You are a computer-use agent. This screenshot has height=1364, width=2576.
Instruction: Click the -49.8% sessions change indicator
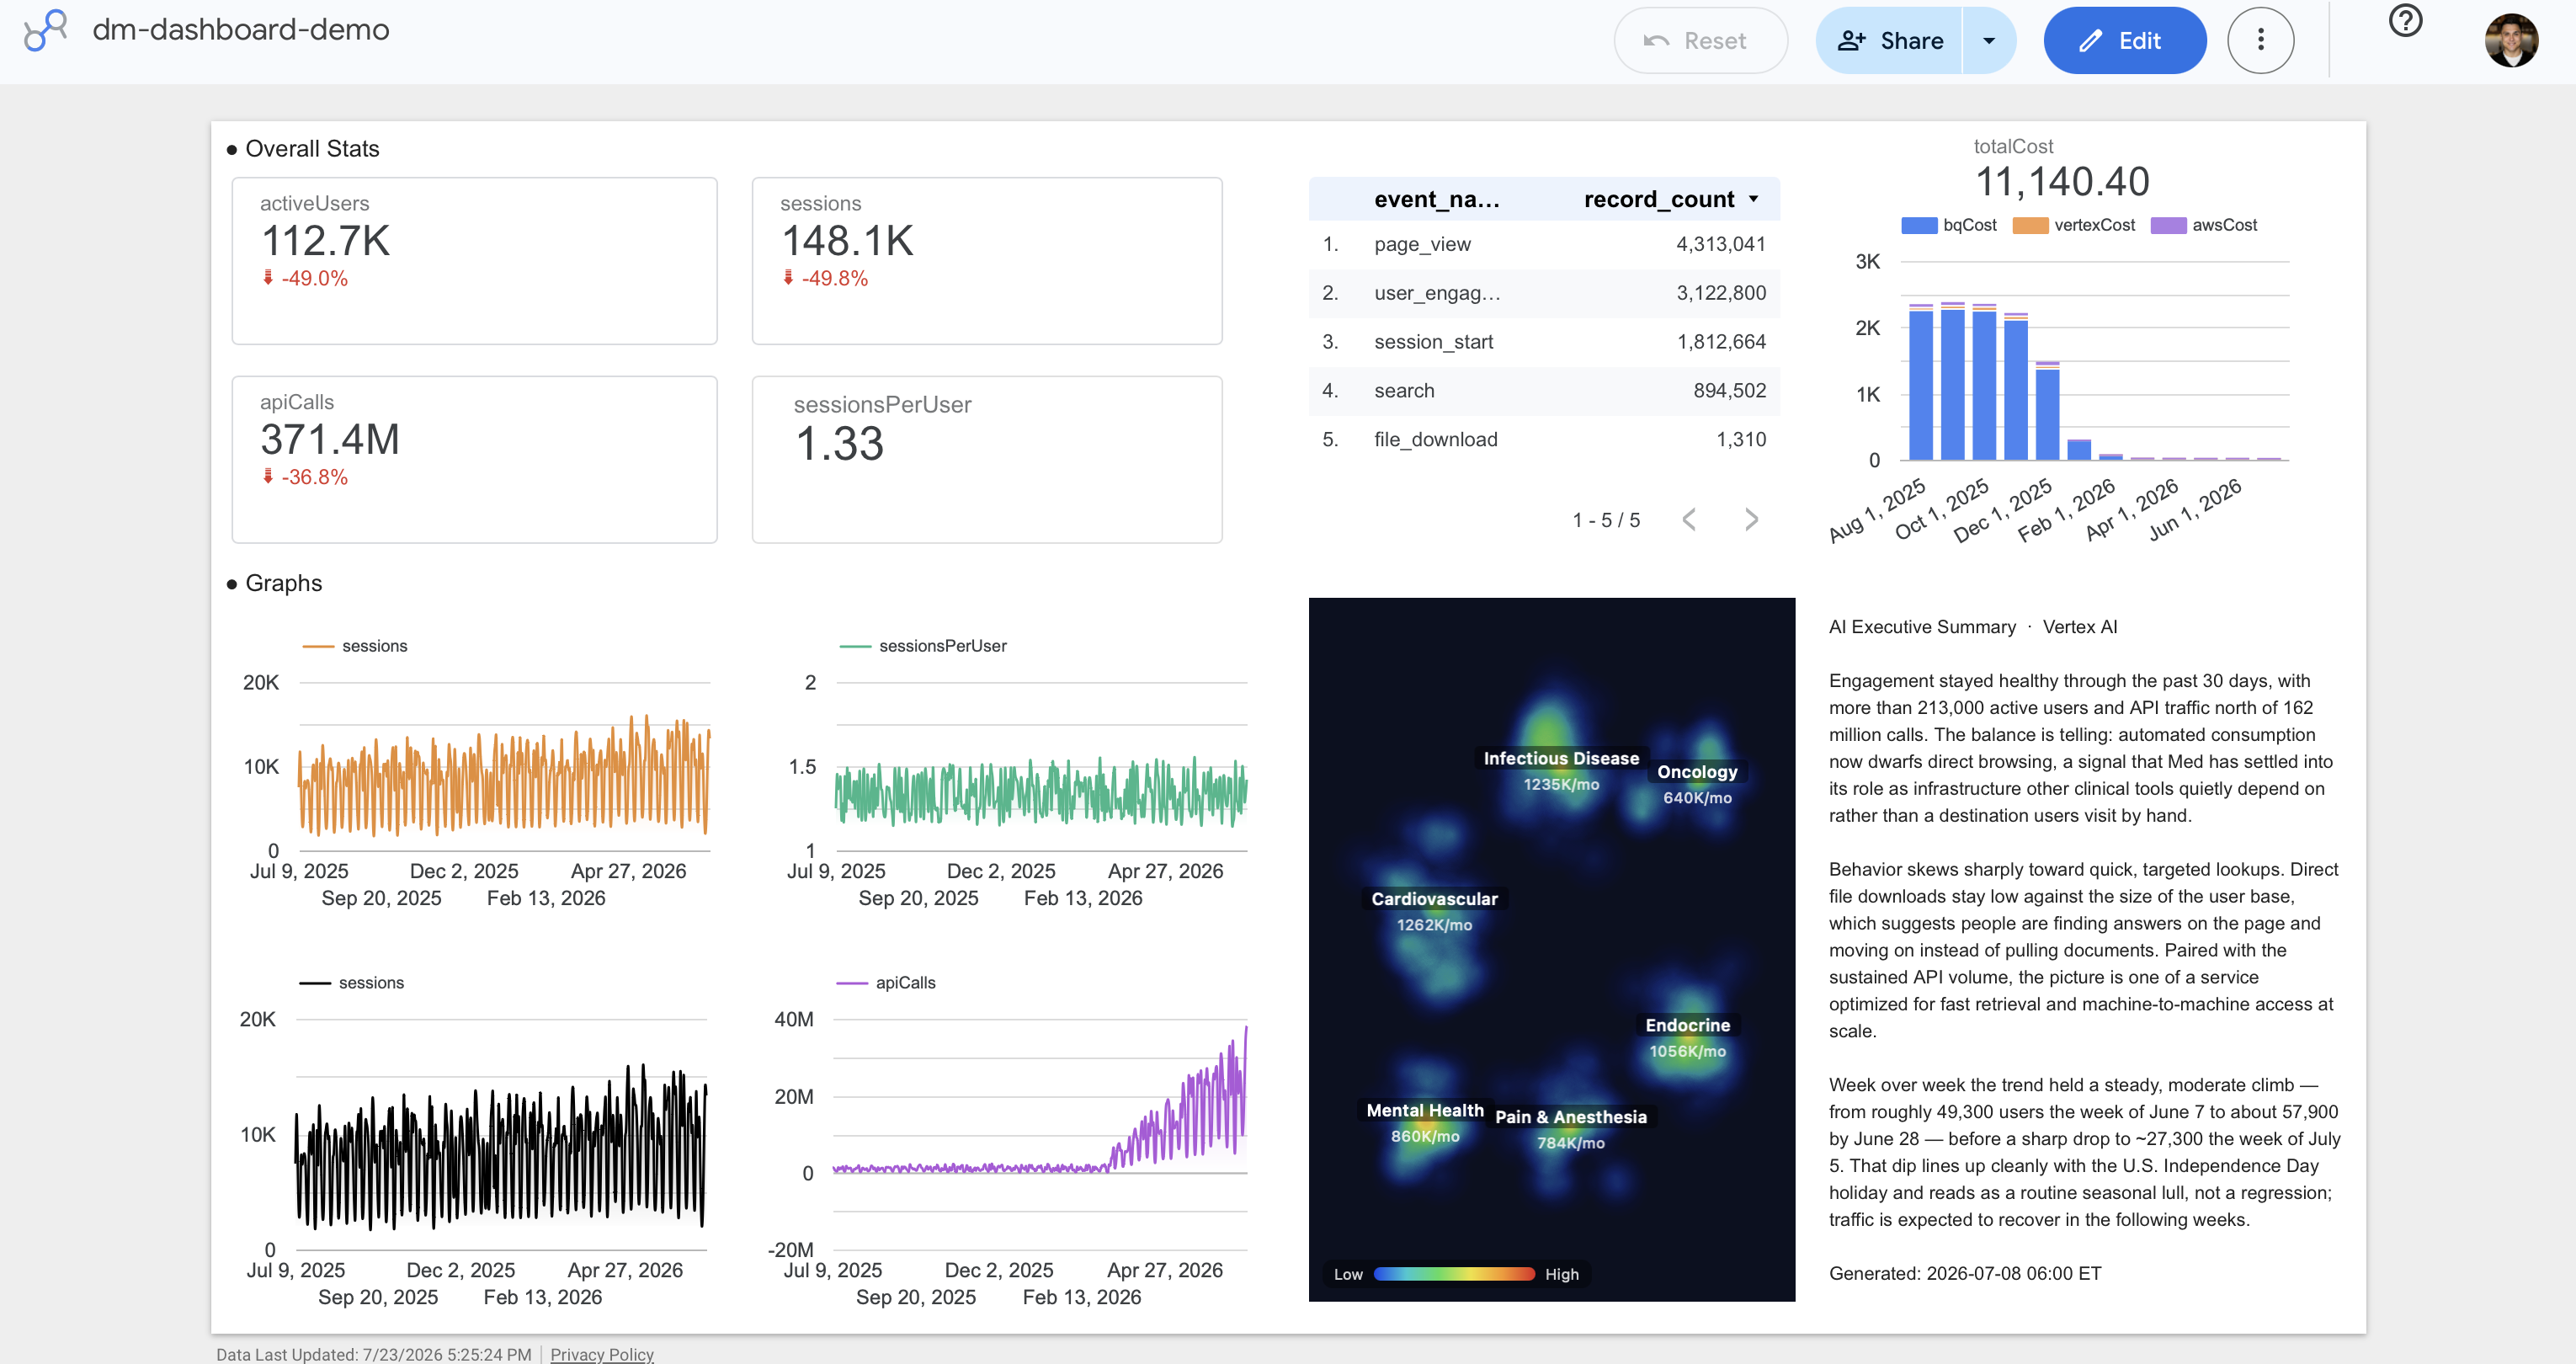(x=825, y=278)
